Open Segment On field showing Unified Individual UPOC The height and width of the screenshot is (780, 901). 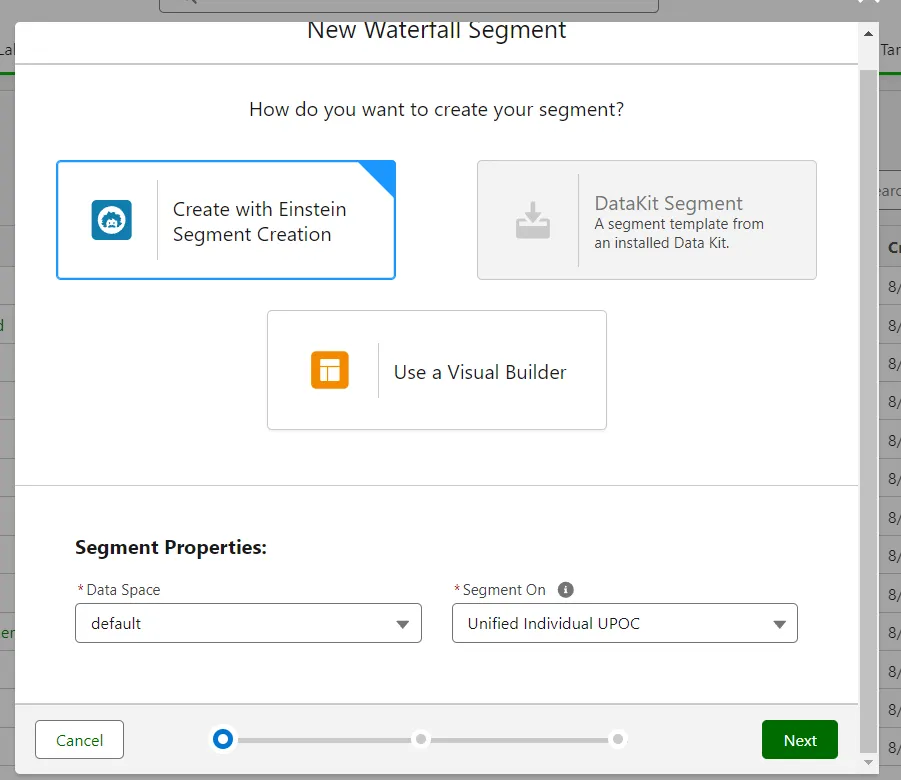pyautogui.click(x=610, y=623)
